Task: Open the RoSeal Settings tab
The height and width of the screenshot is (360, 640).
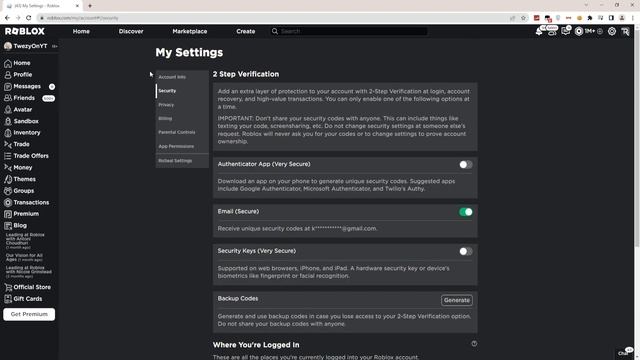Action: click(182, 161)
